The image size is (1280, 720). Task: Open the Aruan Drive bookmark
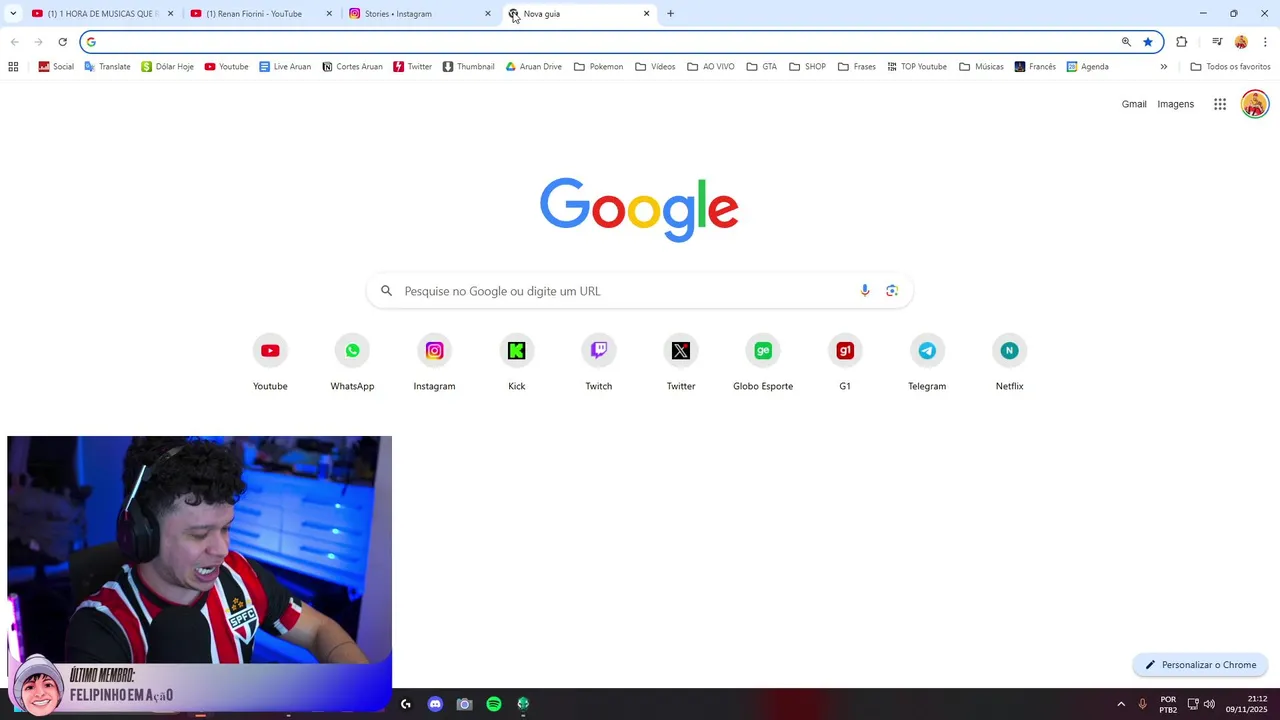tap(533, 67)
